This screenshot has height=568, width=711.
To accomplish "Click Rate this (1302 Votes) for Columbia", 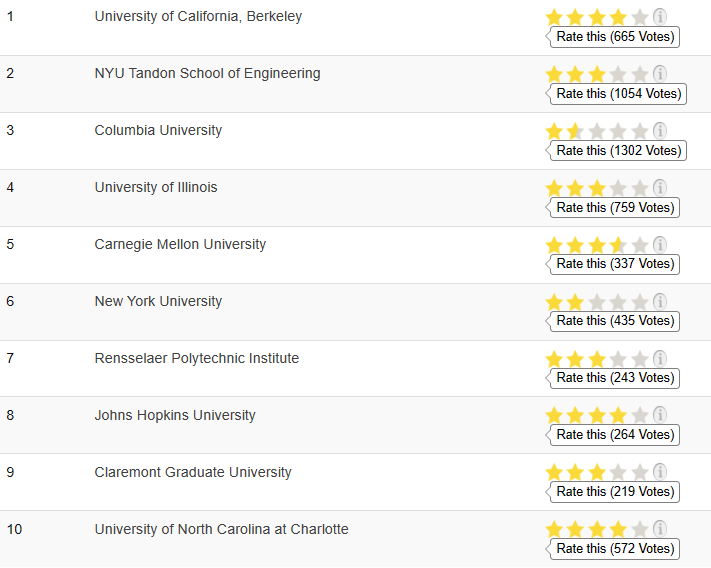I will pos(616,150).
